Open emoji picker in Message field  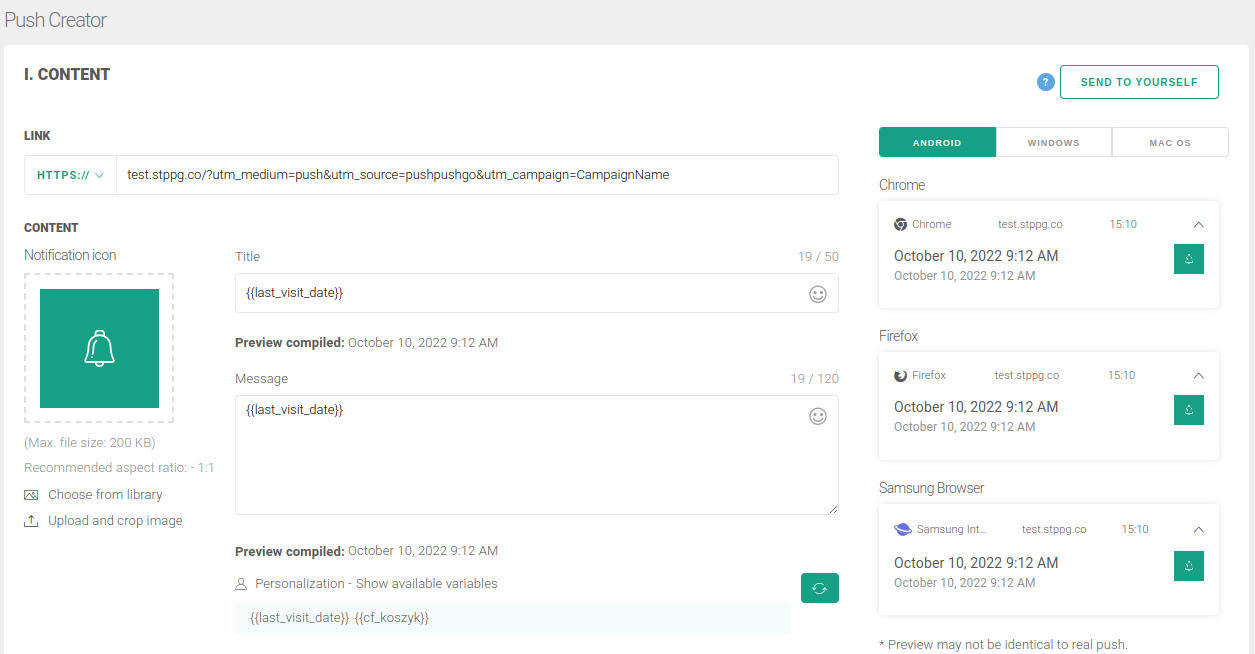[818, 416]
